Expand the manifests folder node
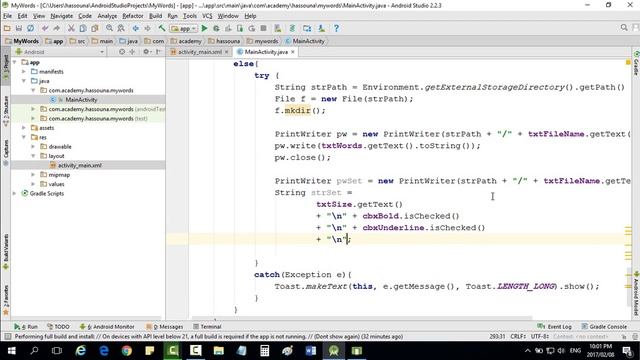This screenshot has width=640, height=360. coord(24,71)
